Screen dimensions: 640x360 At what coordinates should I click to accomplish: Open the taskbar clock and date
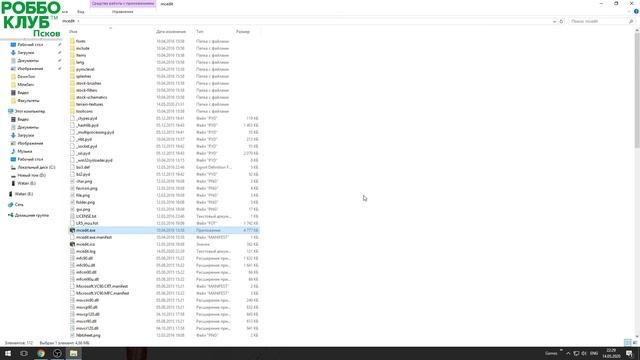tap(611, 353)
